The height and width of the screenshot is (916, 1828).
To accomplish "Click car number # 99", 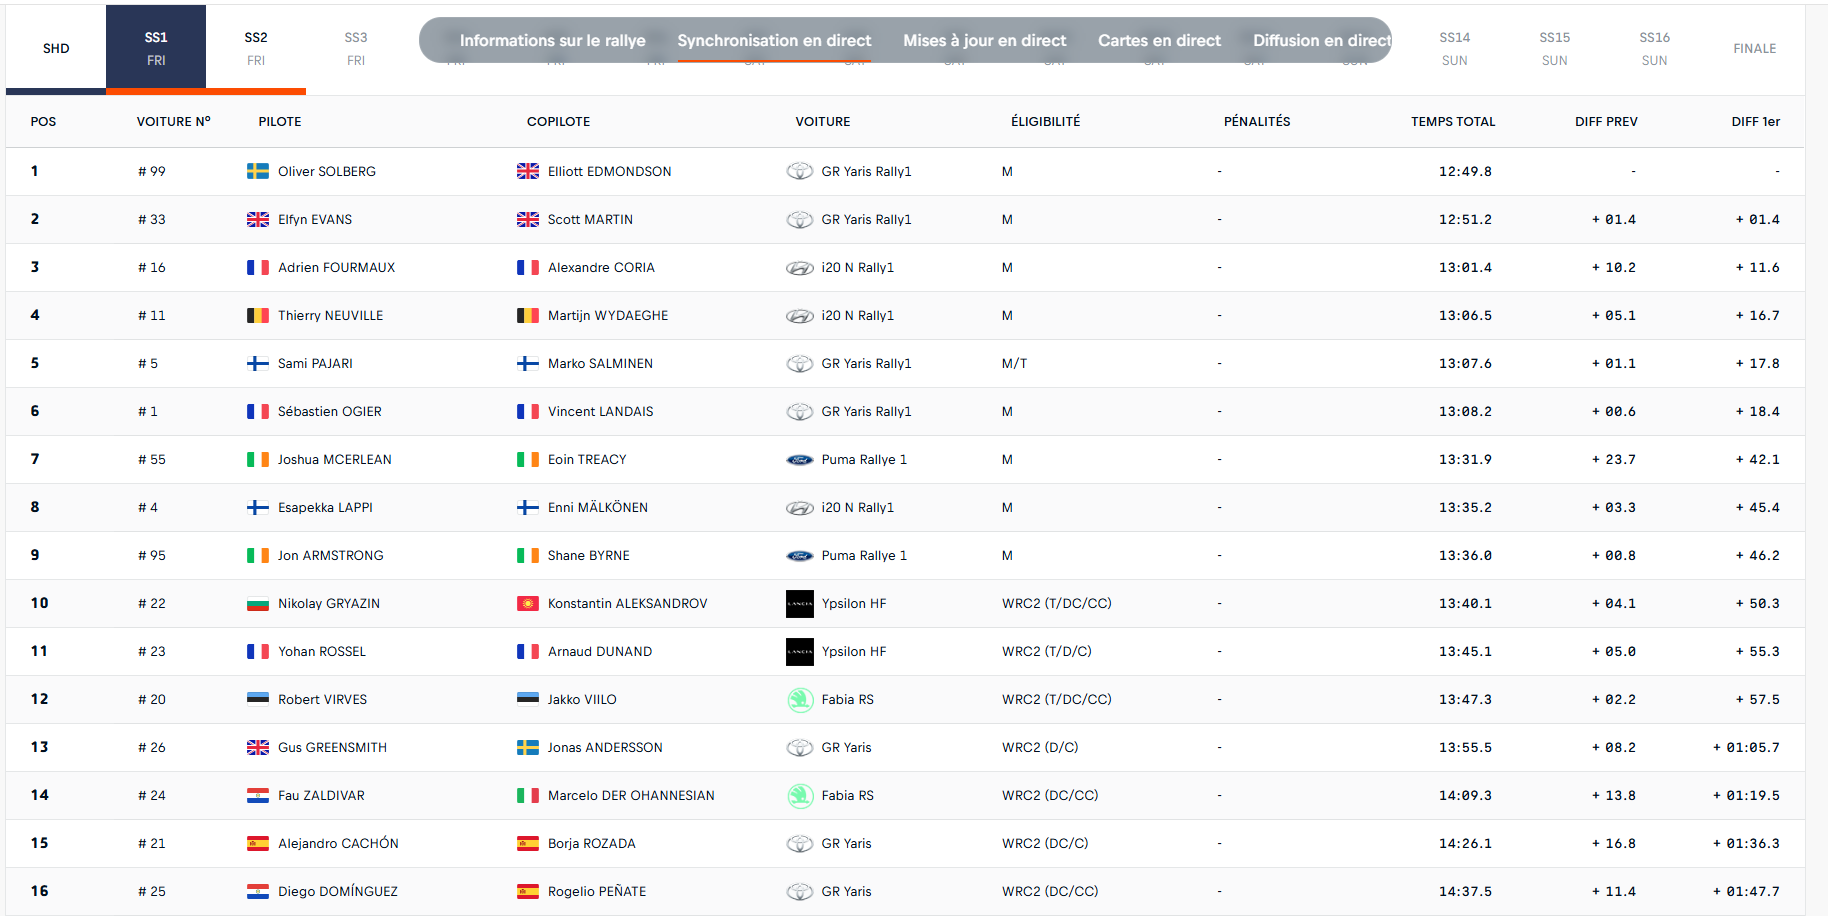I will click(x=152, y=171).
